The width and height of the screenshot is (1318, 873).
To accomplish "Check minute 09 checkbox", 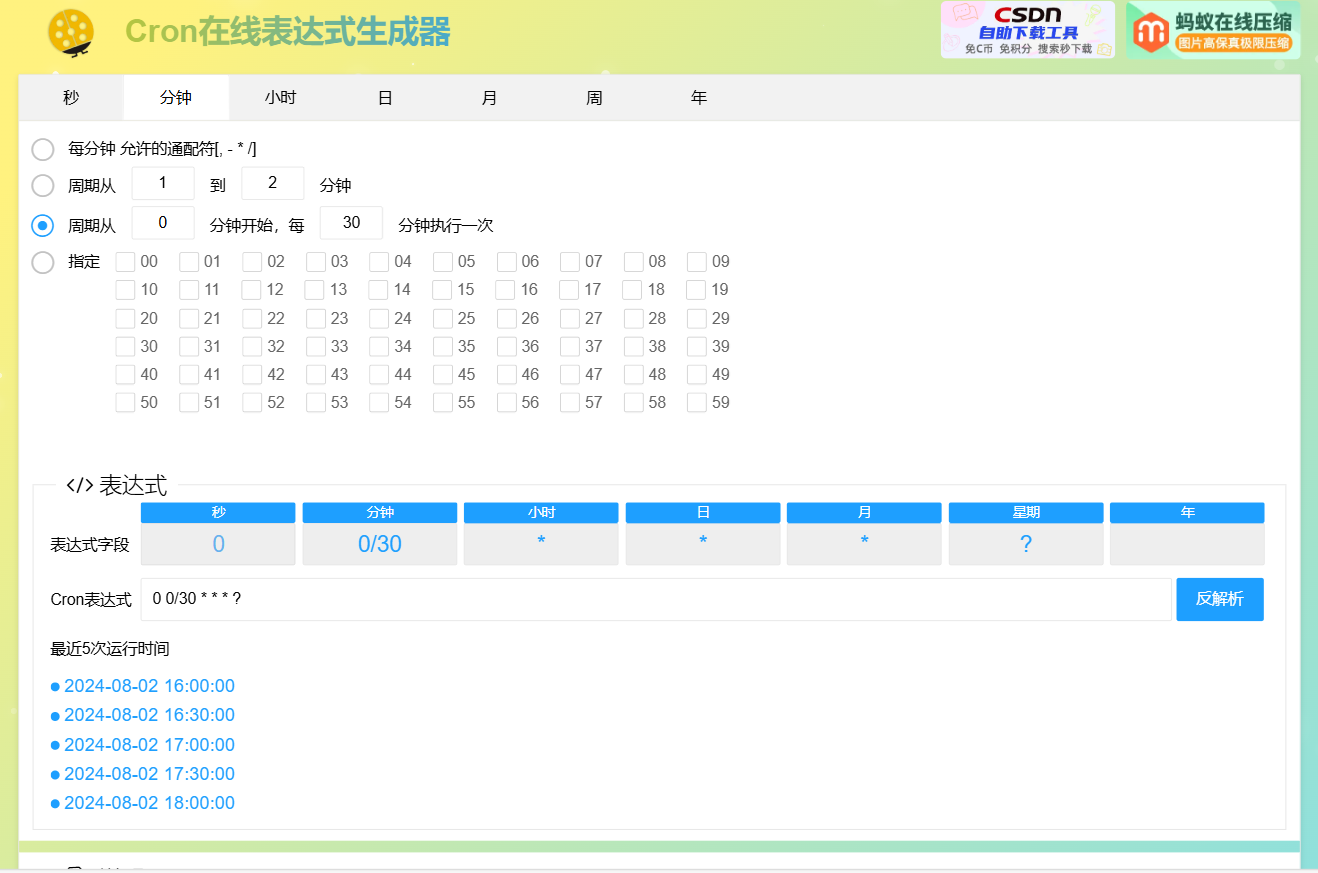I will point(697,262).
